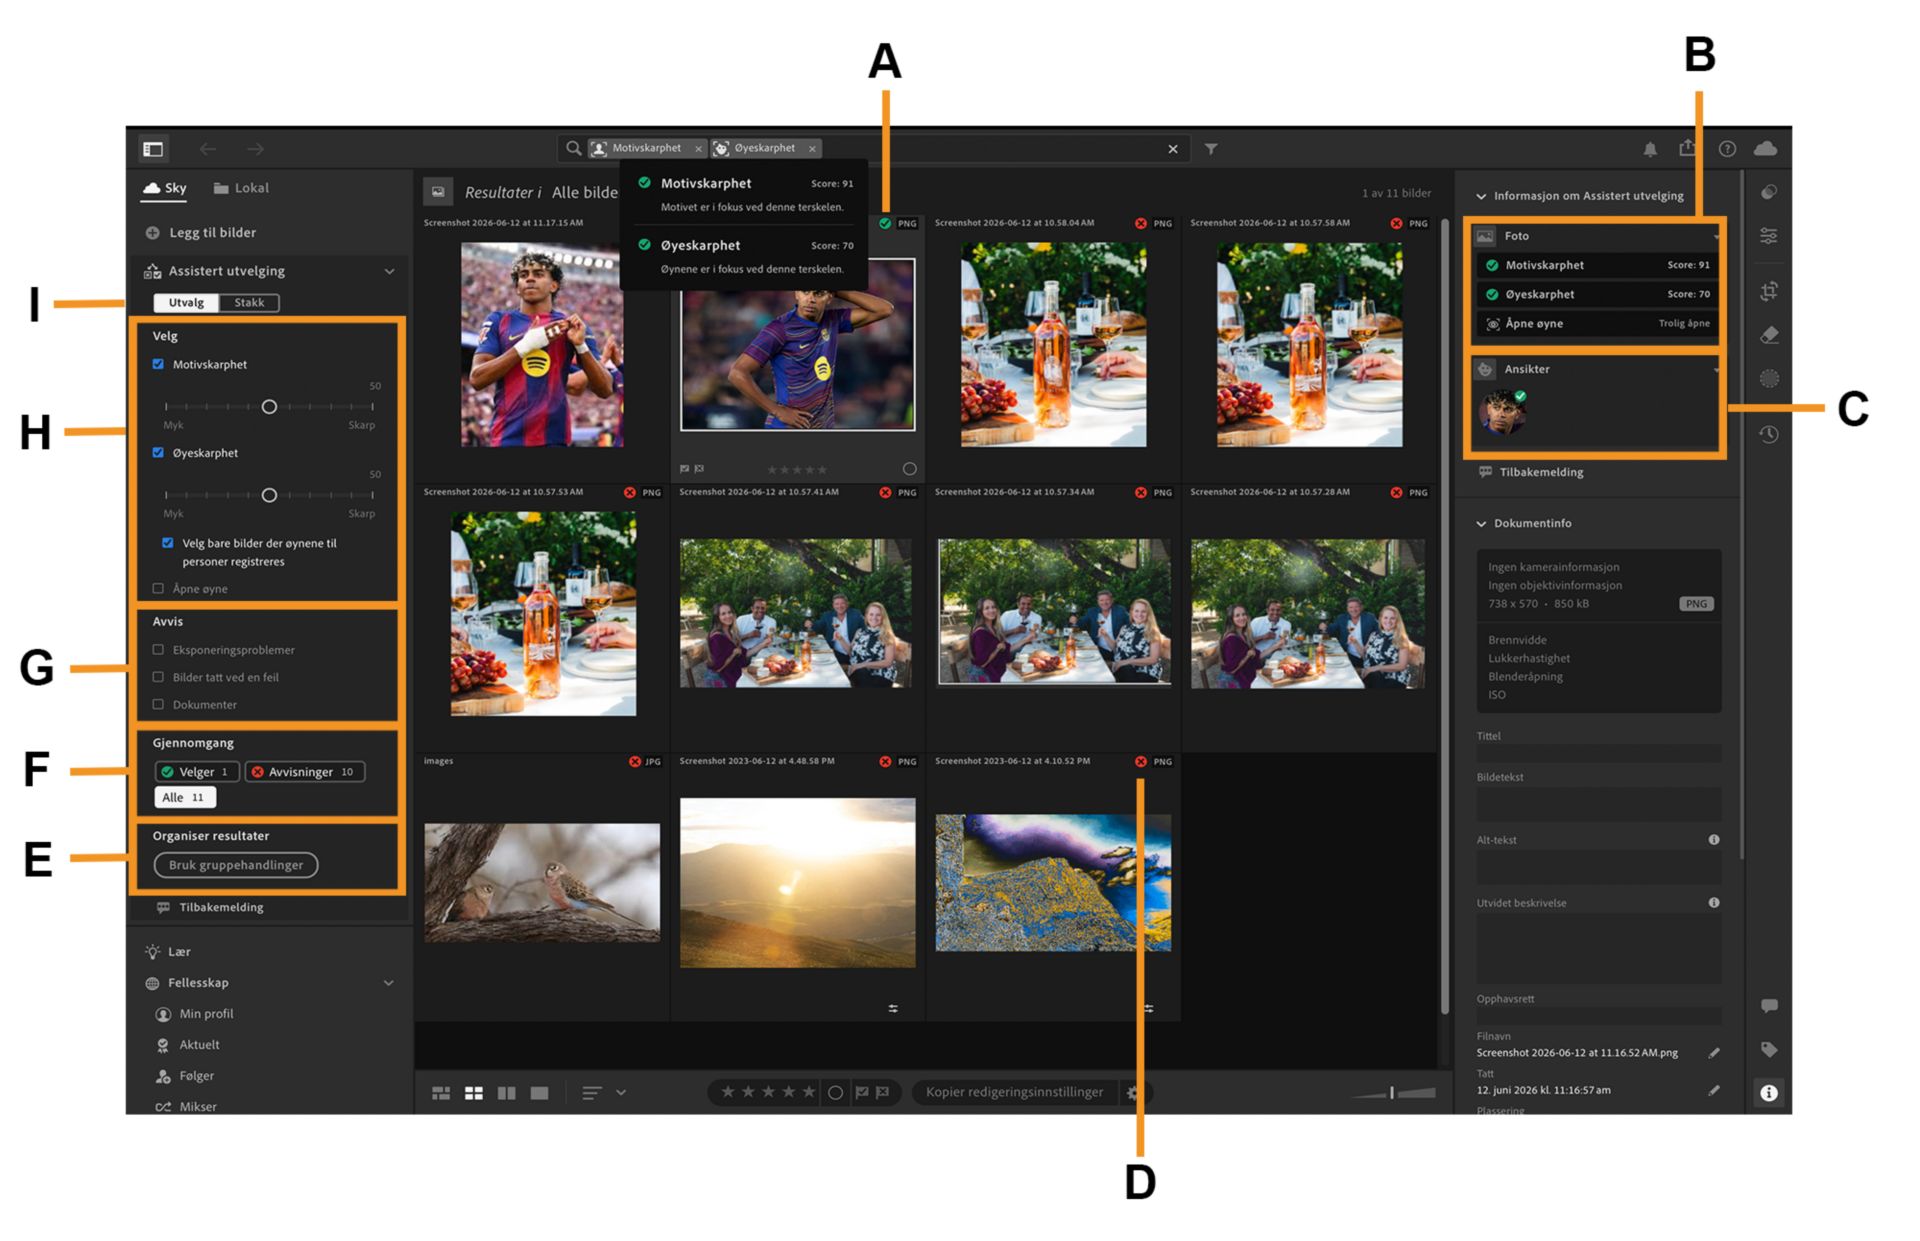This screenshot has height=1241, width=1920.
Task: Switch to square grid view icon
Action: [474, 1093]
